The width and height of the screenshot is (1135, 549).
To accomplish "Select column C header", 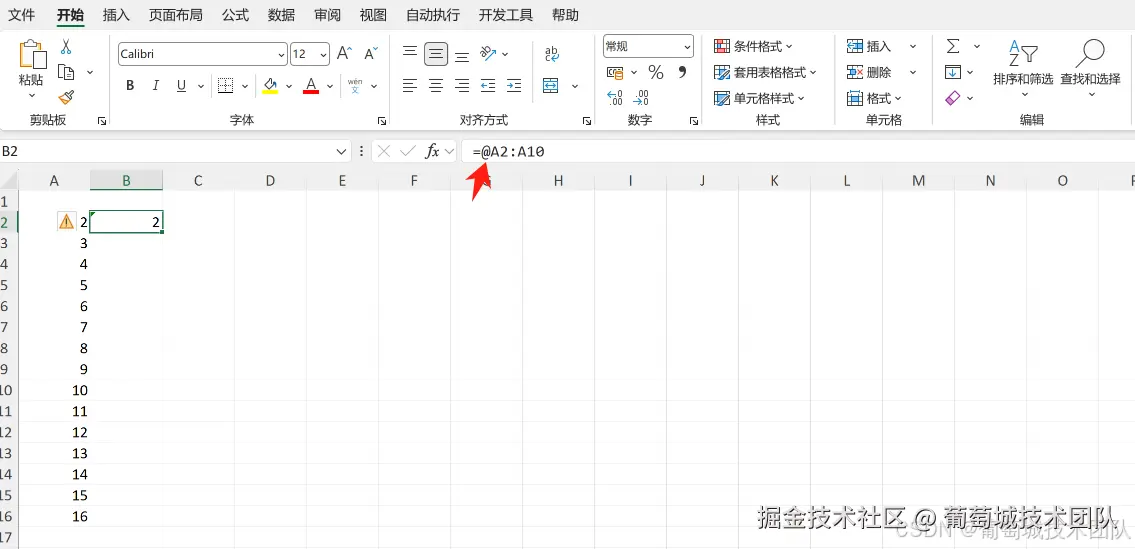I will (198, 181).
